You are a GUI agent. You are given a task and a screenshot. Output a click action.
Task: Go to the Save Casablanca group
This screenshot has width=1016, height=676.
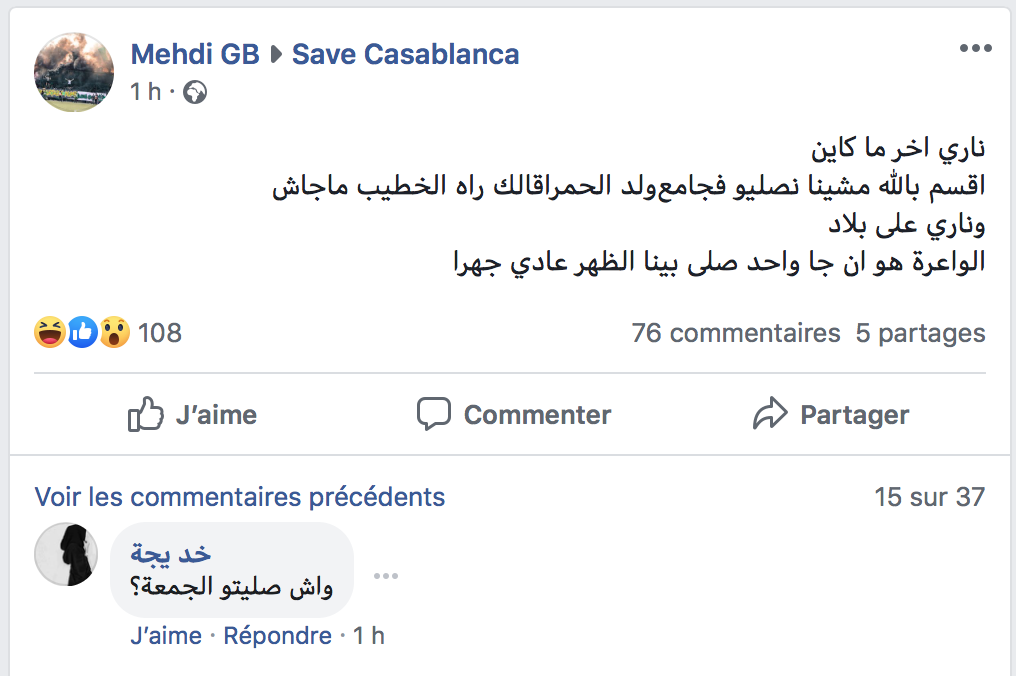[x=405, y=54]
